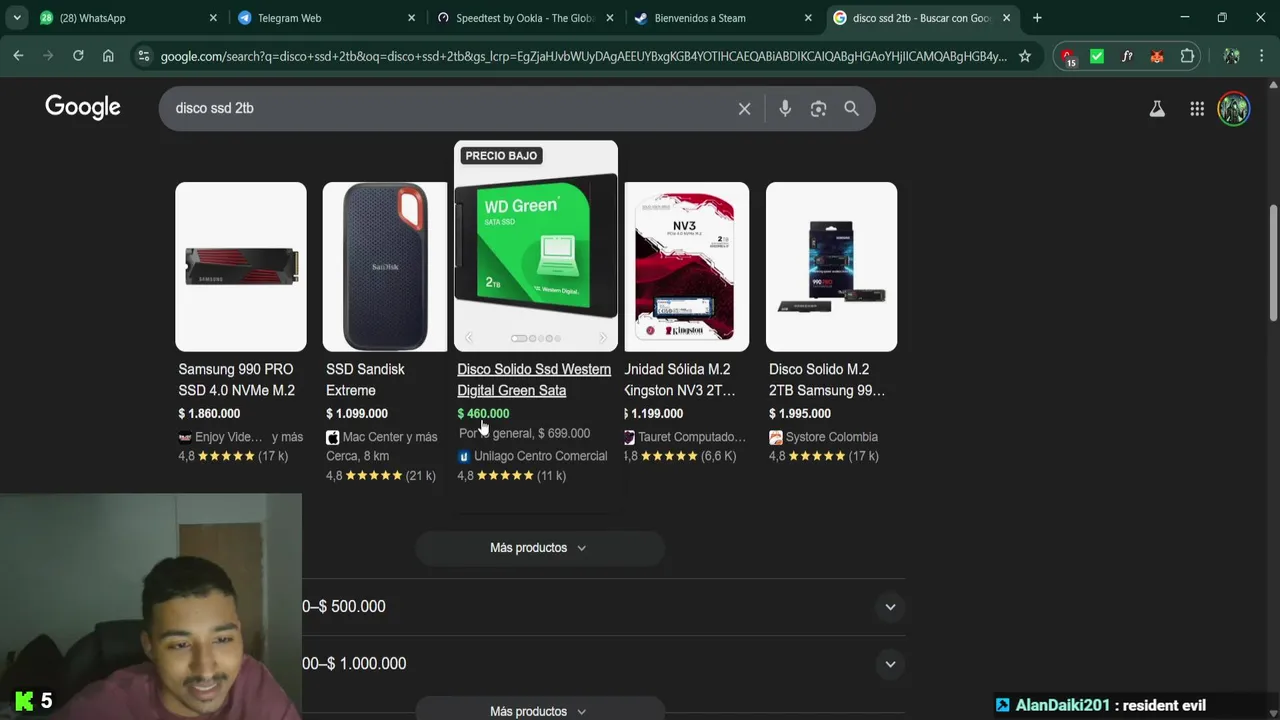The height and width of the screenshot is (720, 1280).
Task: Click the $ 1.995.000 price
Action: [x=800, y=413]
